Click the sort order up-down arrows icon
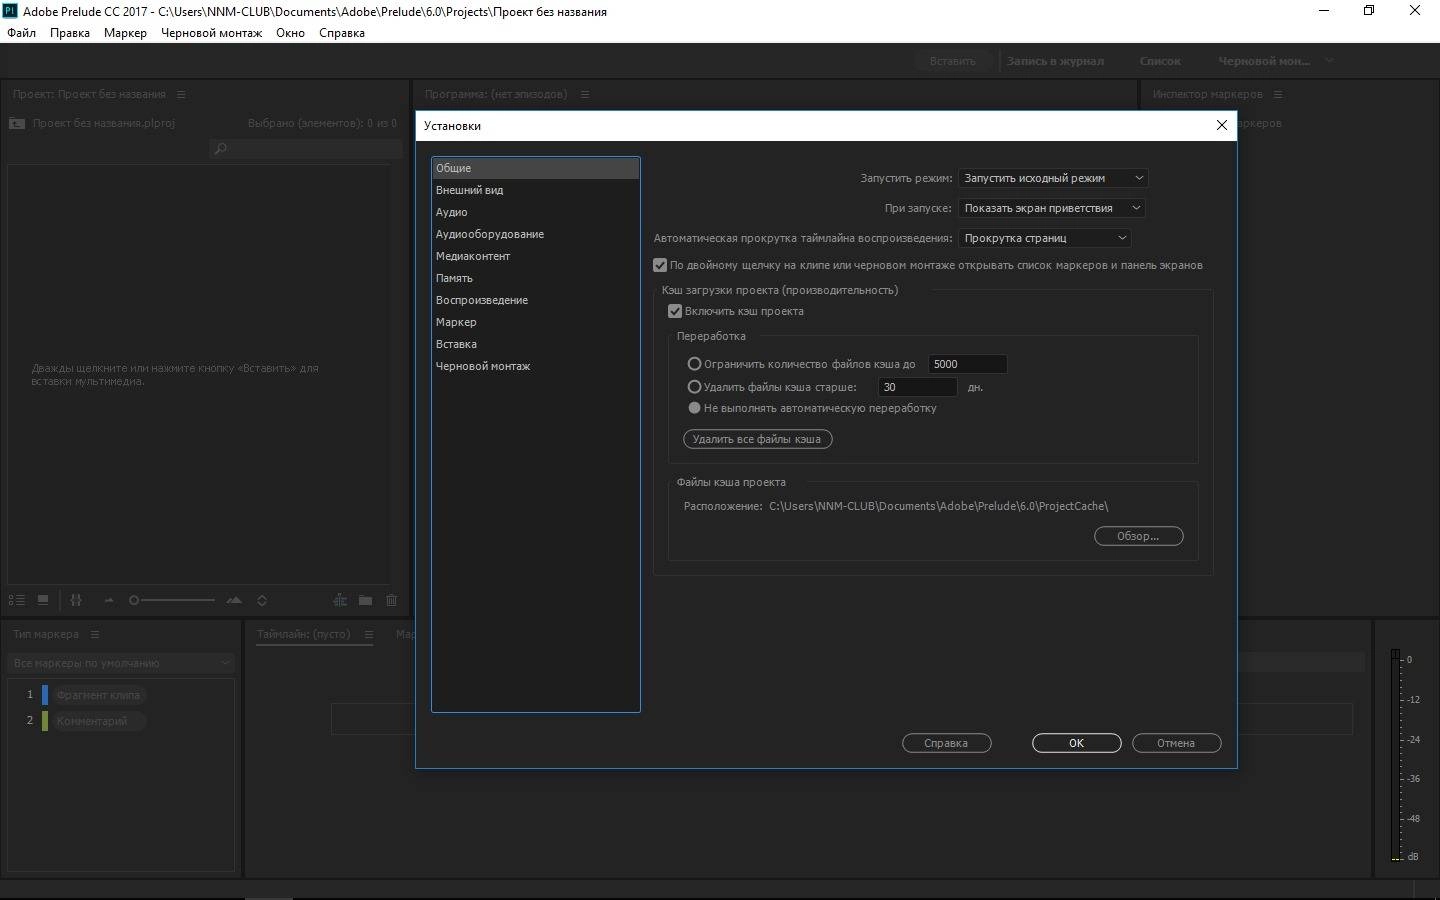Viewport: 1440px width, 900px height. click(x=262, y=600)
